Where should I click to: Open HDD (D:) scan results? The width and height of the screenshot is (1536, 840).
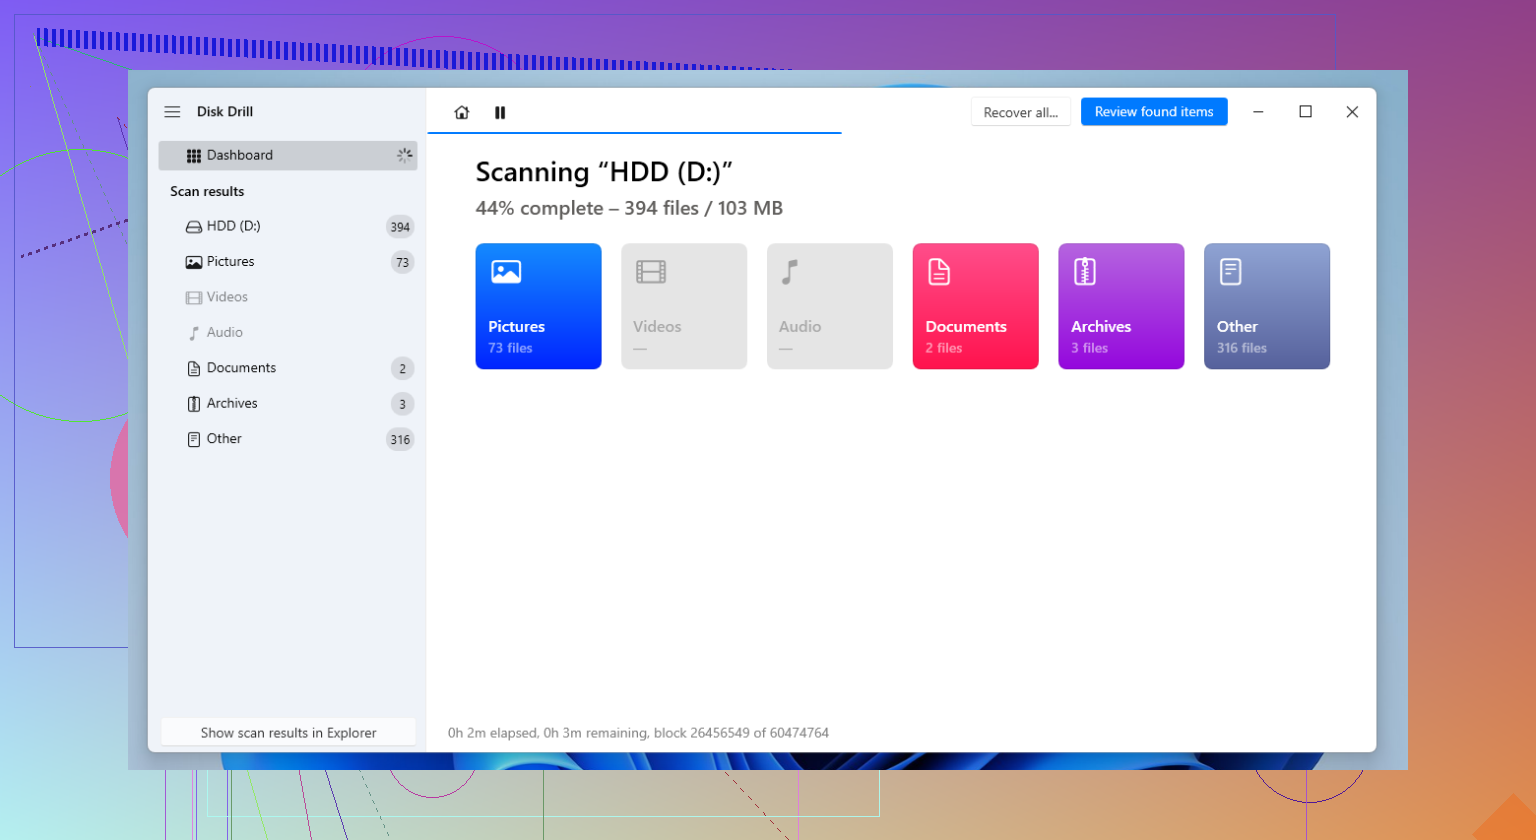288,227
